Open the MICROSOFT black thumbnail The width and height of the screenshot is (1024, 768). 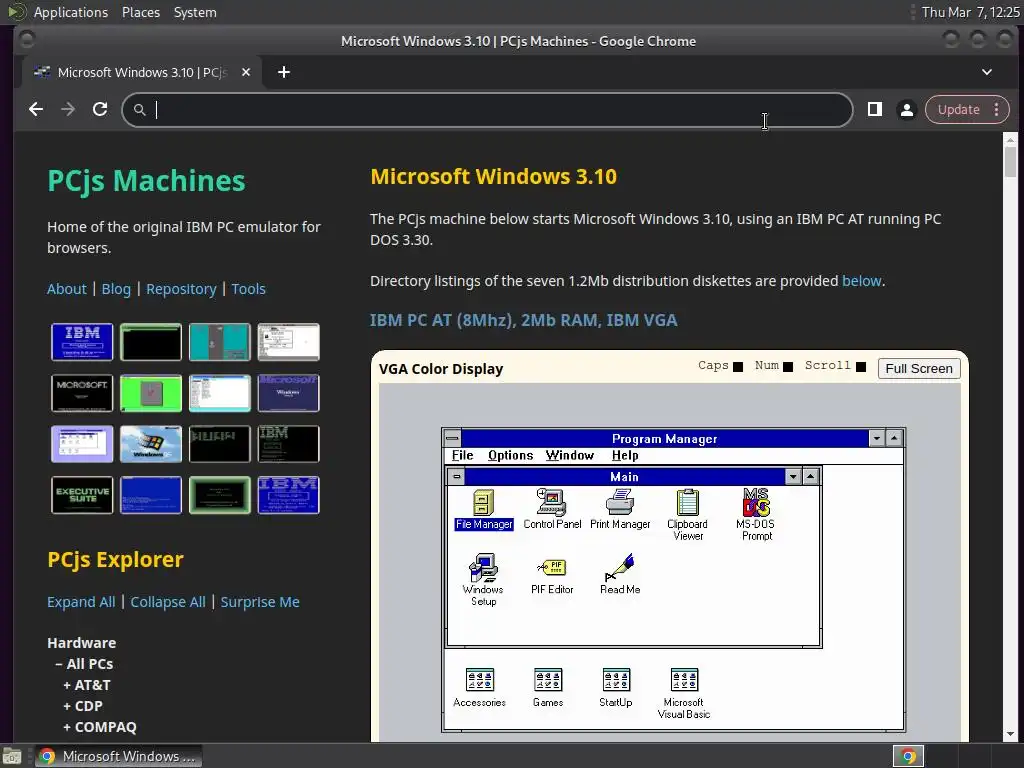82,393
